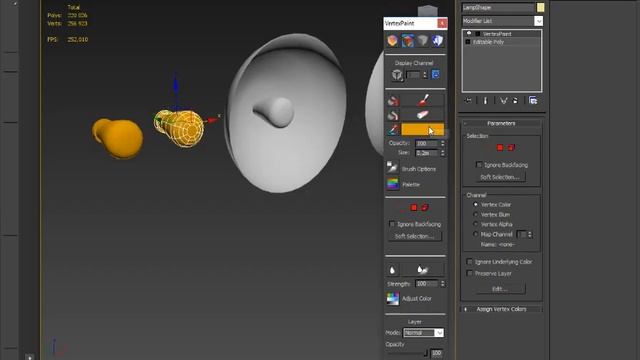This screenshot has height=360, width=640.
Task: Click toggle texture display icon in VertexPaint
Action: point(438,40)
